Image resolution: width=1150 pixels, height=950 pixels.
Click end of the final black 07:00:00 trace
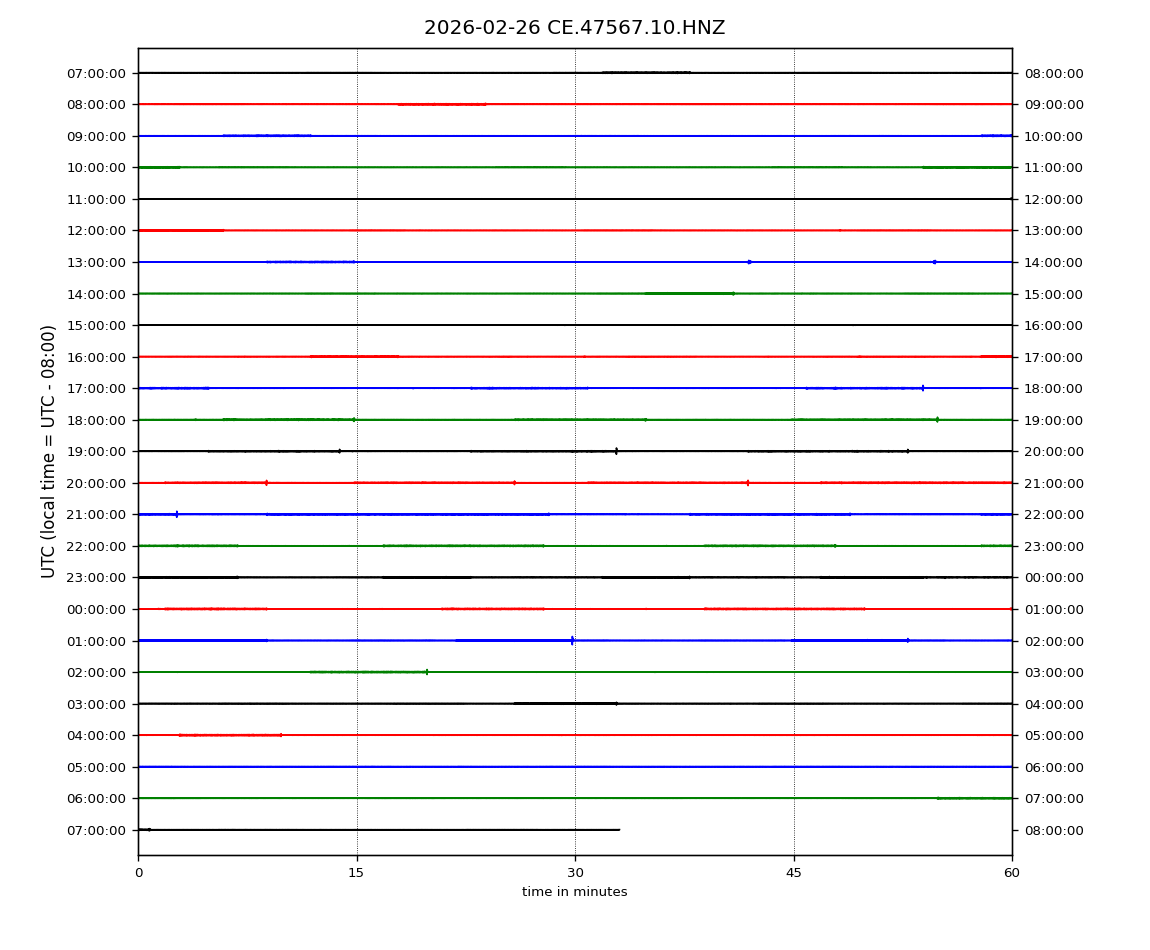tap(619, 830)
